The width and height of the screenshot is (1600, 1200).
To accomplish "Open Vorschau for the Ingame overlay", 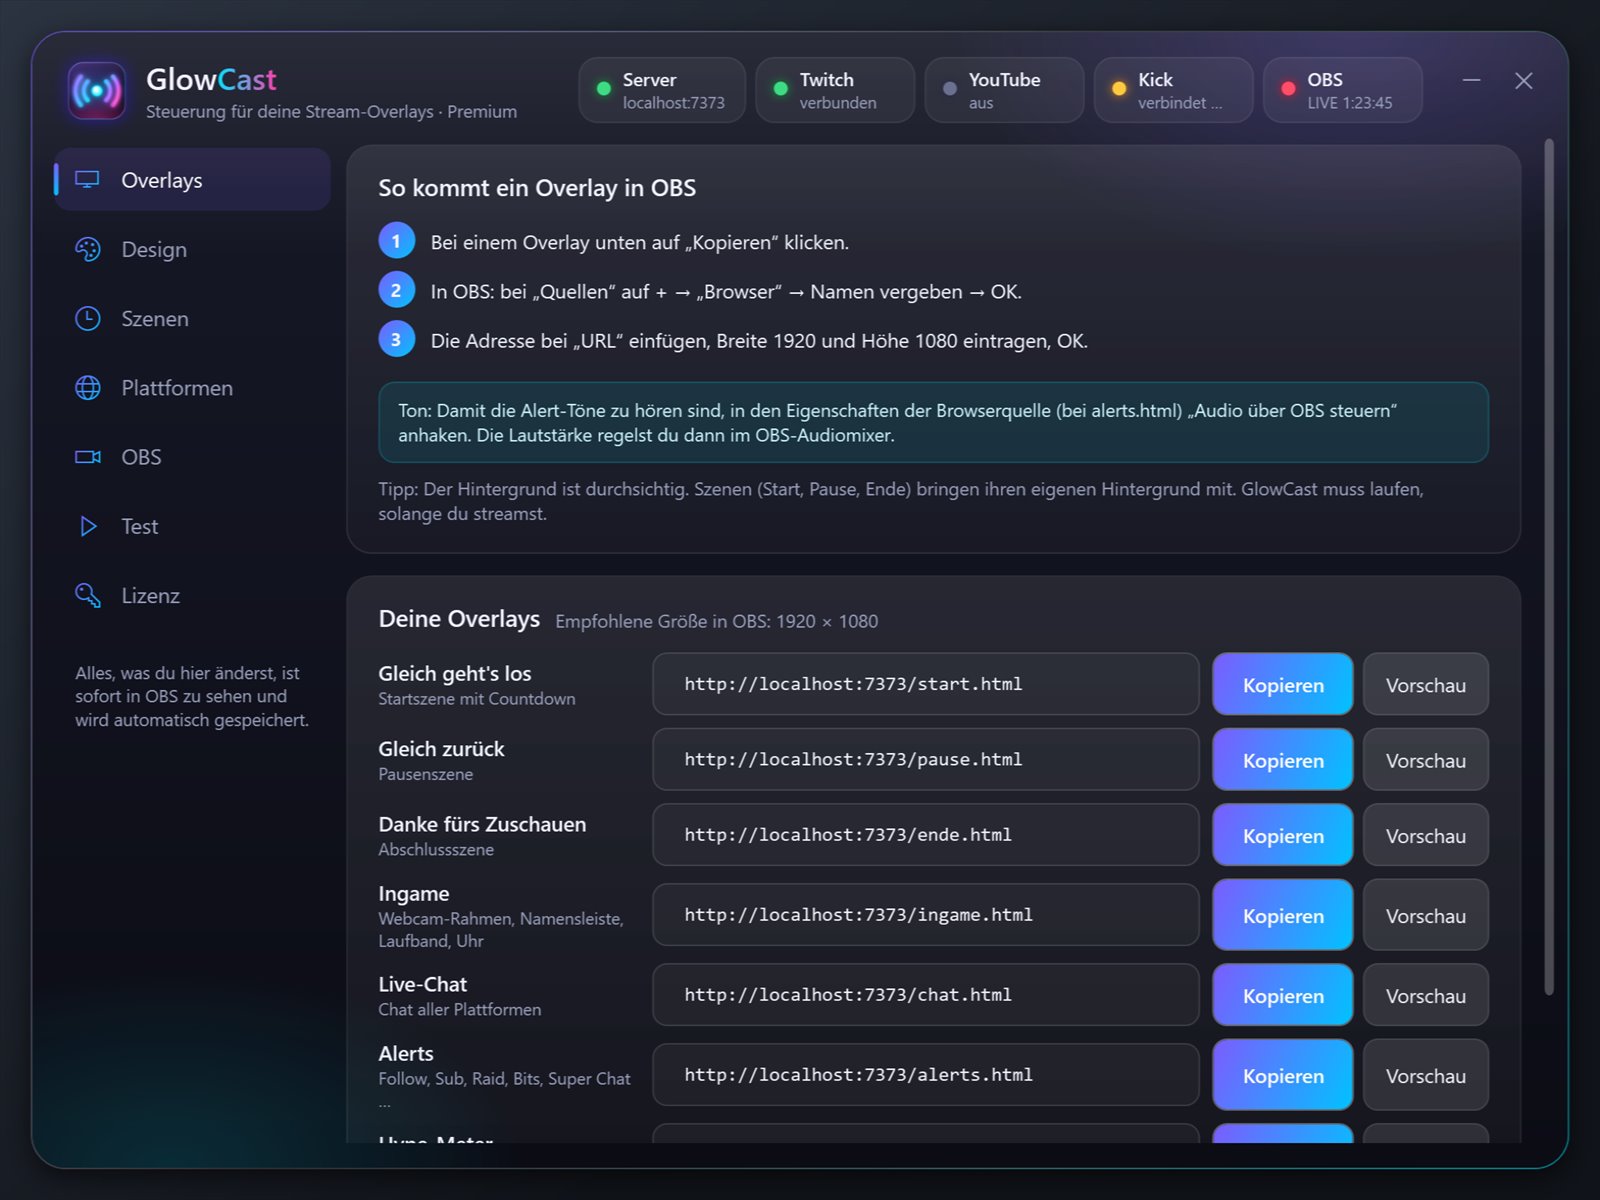I will [1425, 915].
